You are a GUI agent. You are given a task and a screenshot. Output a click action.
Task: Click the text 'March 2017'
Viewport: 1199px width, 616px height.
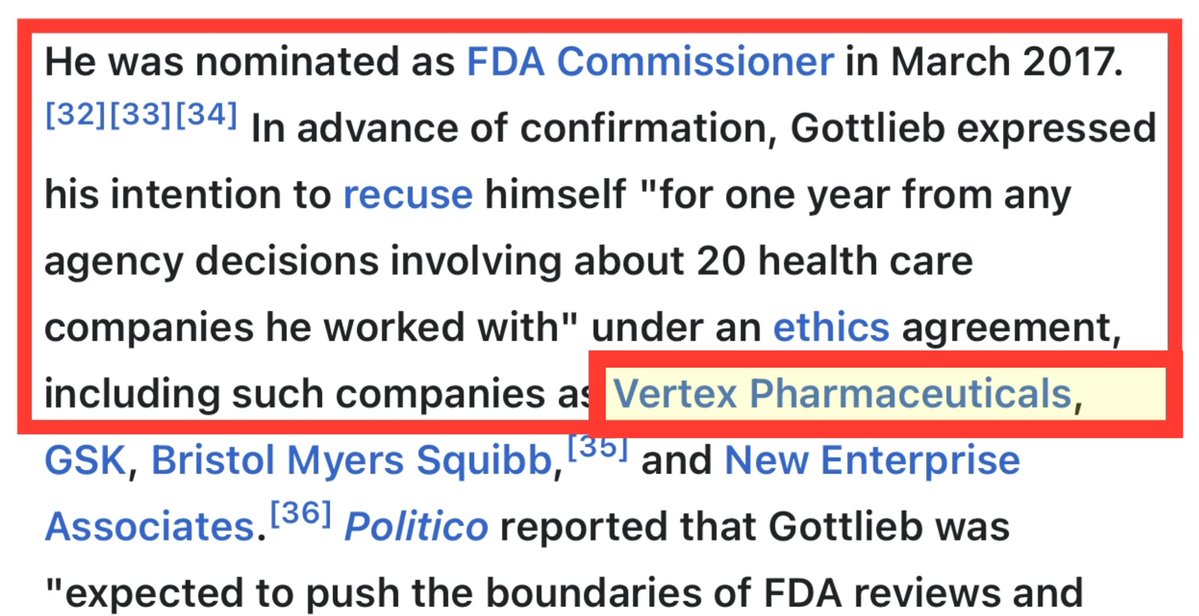[1002, 62]
